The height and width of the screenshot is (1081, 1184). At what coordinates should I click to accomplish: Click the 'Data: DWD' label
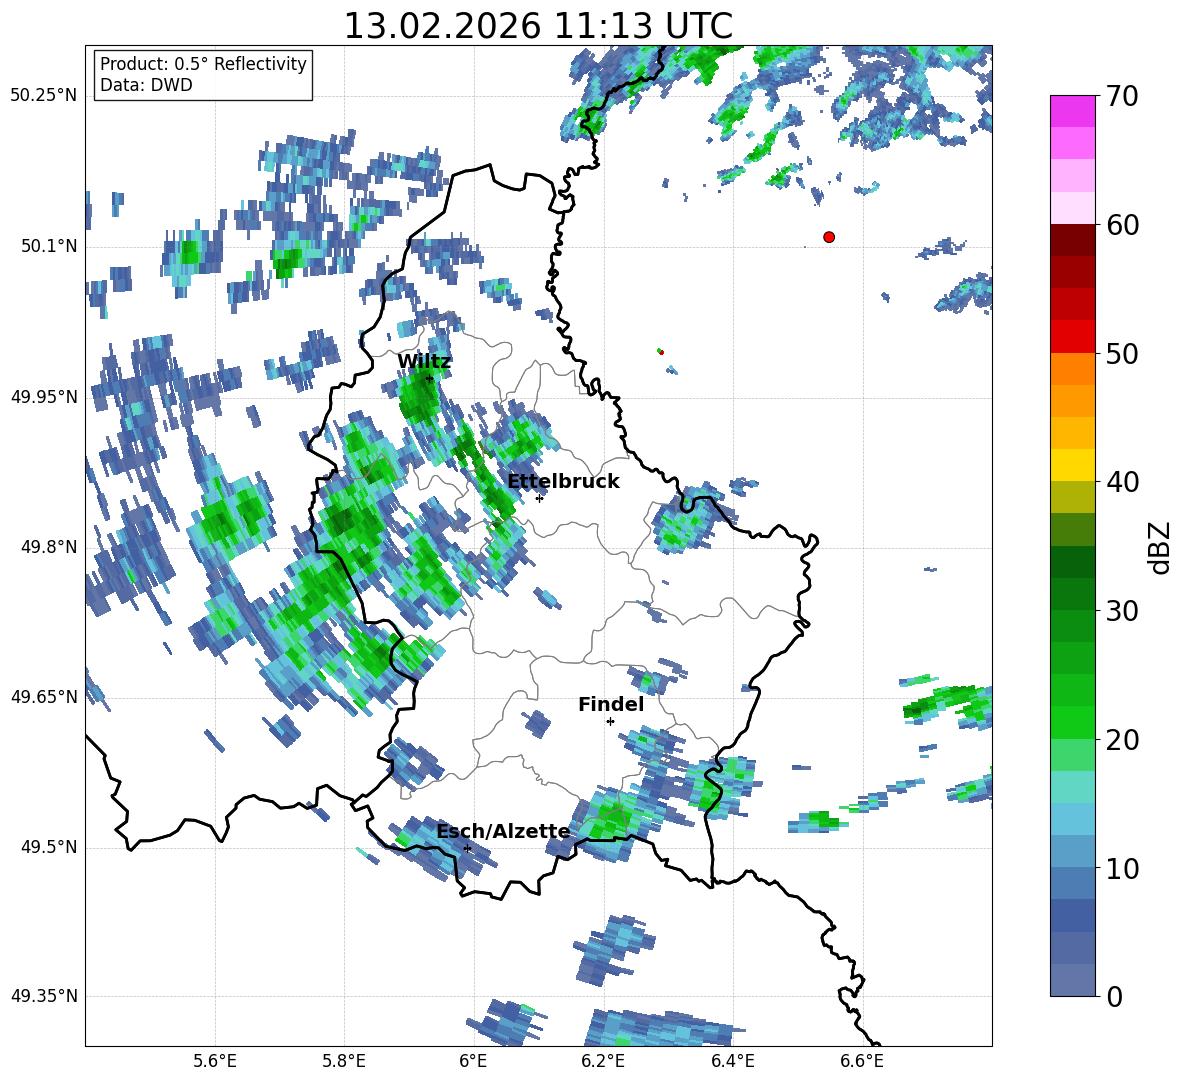point(146,85)
